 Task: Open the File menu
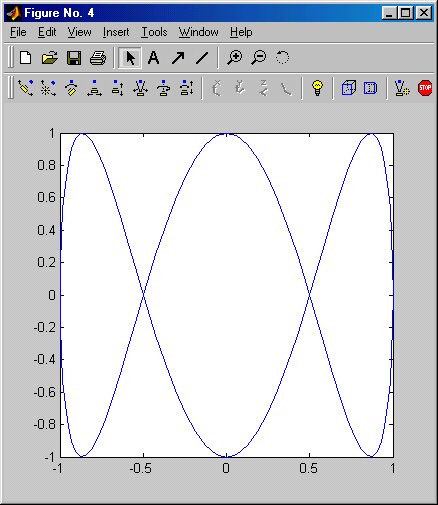(x=18, y=32)
